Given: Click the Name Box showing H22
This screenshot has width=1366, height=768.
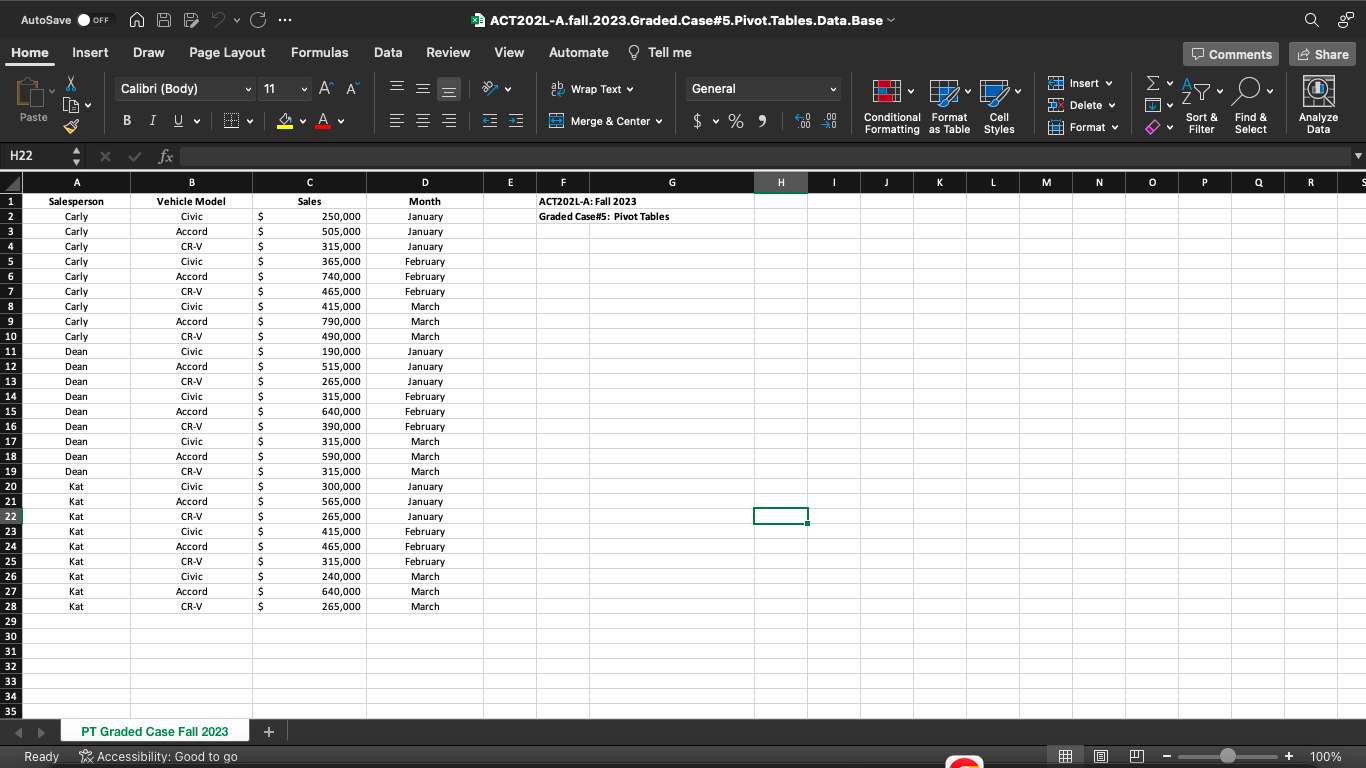Looking at the screenshot, I should [35, 156].
